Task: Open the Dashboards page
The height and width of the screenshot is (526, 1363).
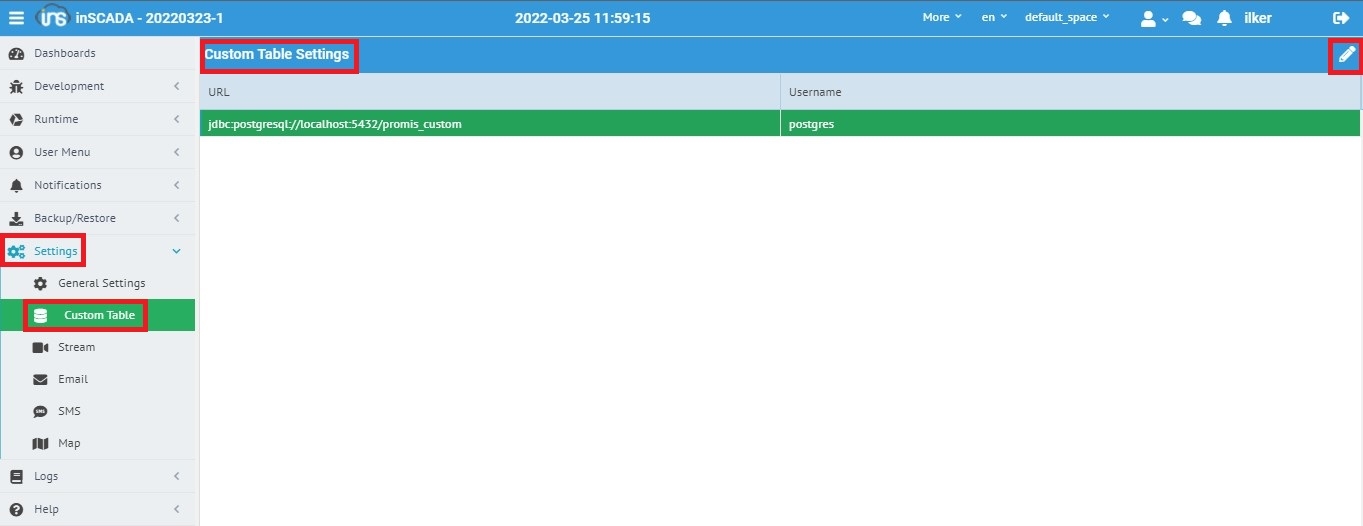Action: pyautogui.click(x=65, y=53)
